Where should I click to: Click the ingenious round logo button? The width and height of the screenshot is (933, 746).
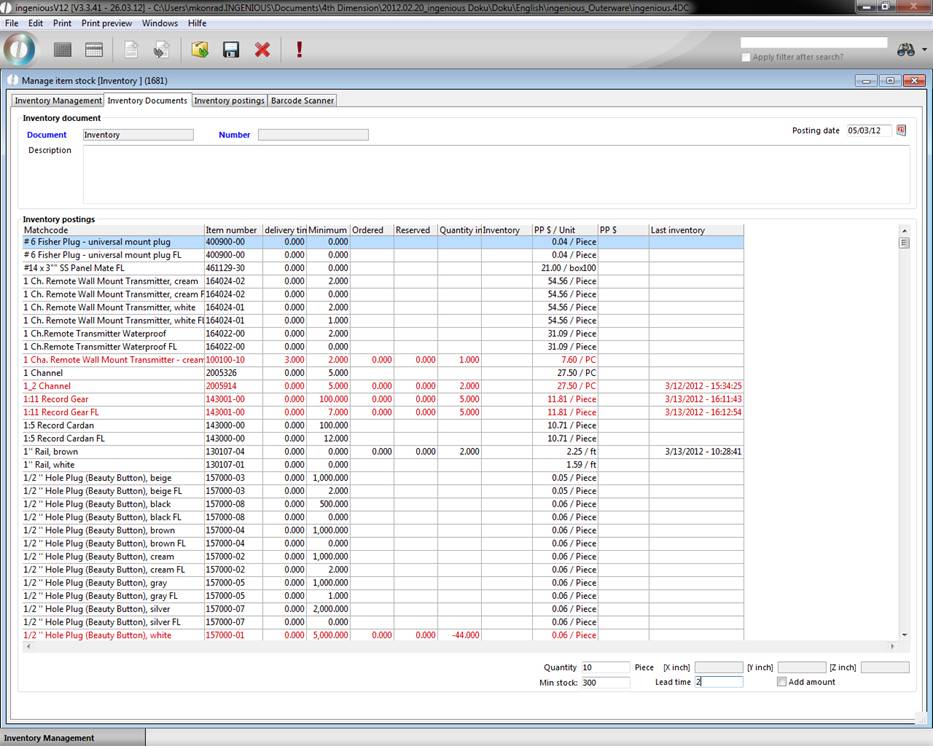pos(20,49)
